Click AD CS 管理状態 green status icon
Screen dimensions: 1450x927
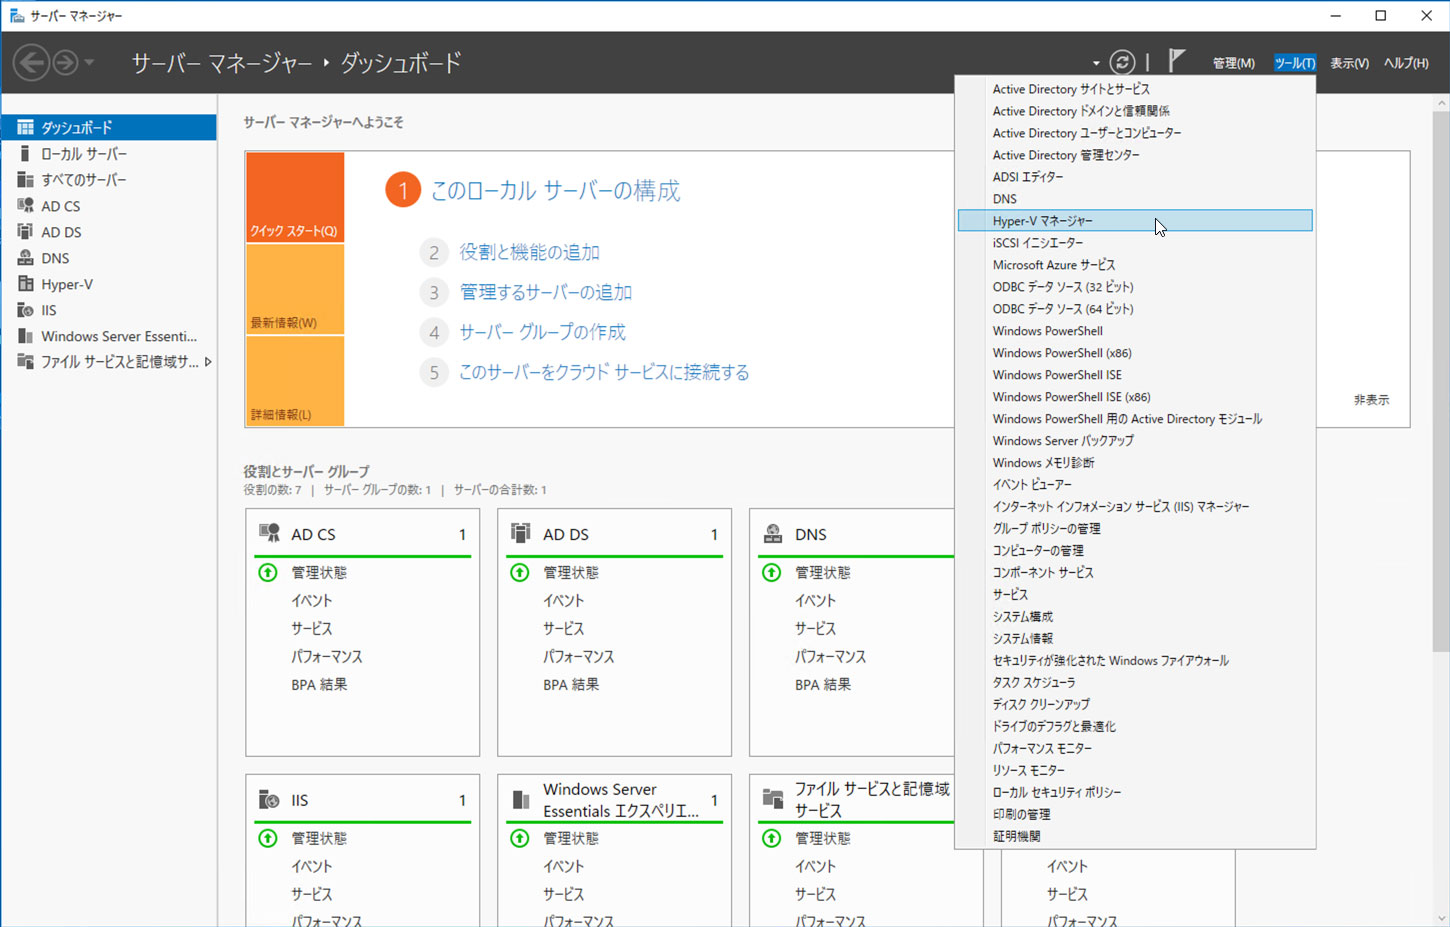tap(268, 572)
